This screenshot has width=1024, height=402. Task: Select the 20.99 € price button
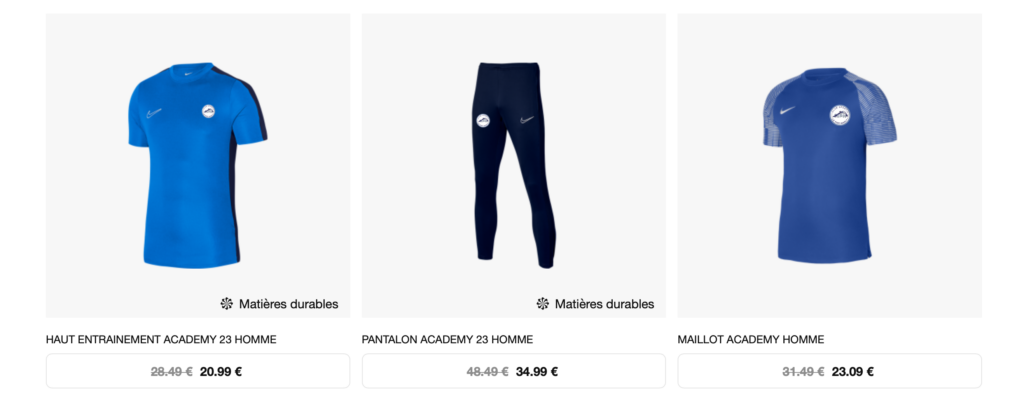coord(198,371)
